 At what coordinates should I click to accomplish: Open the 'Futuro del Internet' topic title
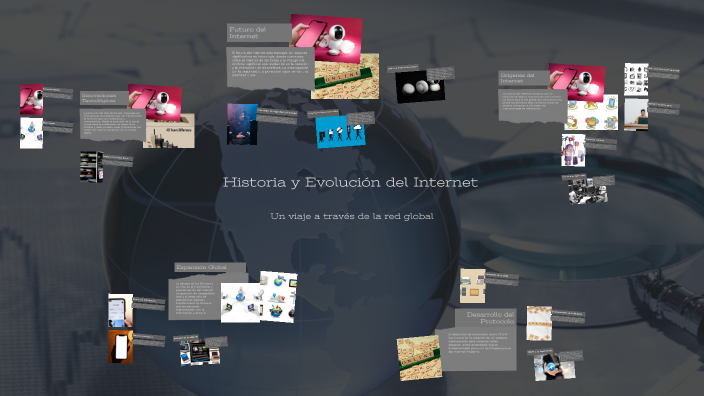pos(247,33)
